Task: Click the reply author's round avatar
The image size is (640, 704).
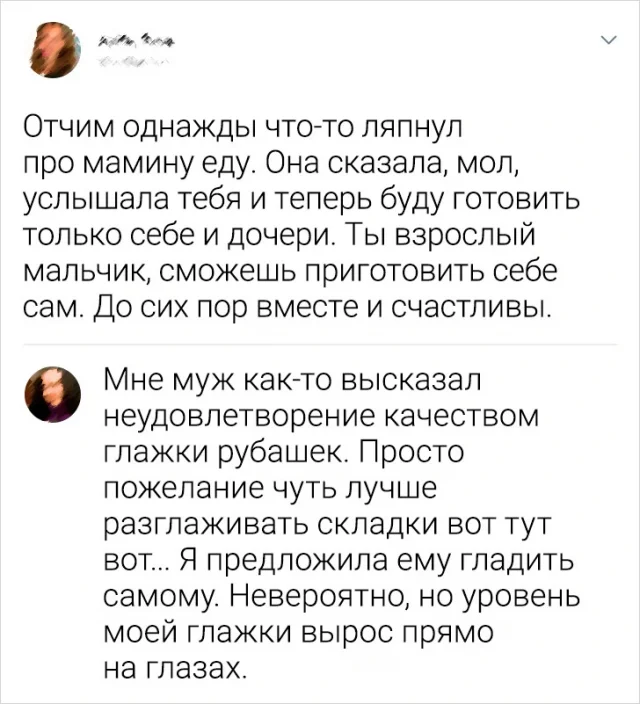Action: [x=51, y=393]
